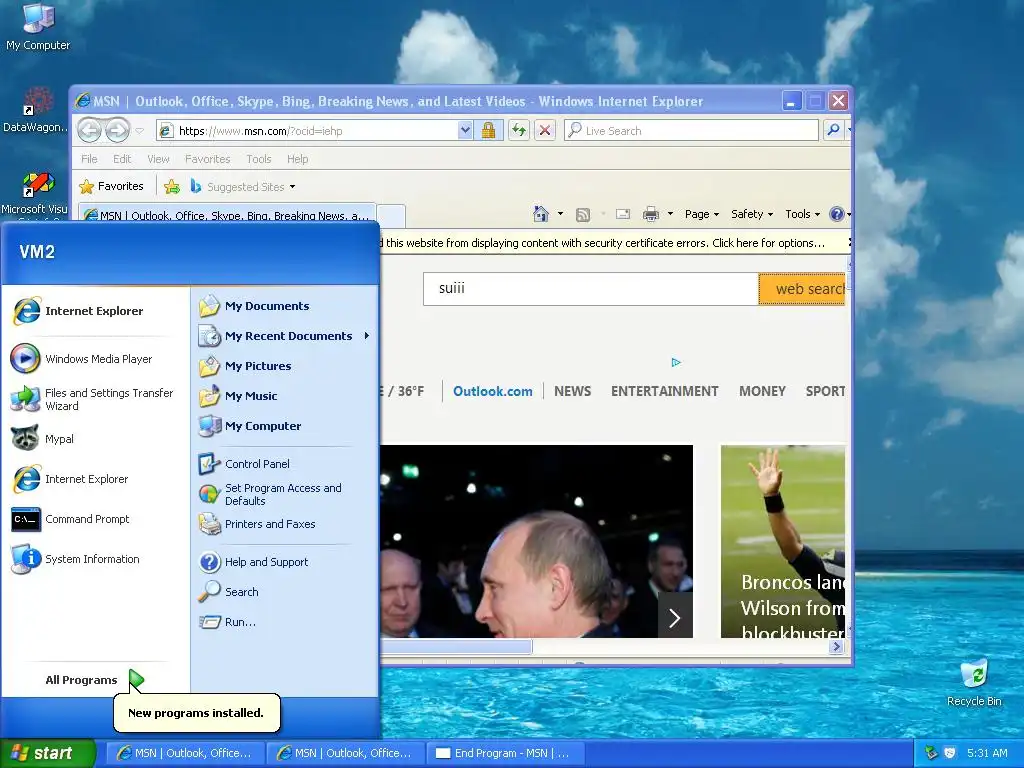Screen dimensions: 1024x768
Task: Open MONEY section link on MSN
Action: click(762, 391)
